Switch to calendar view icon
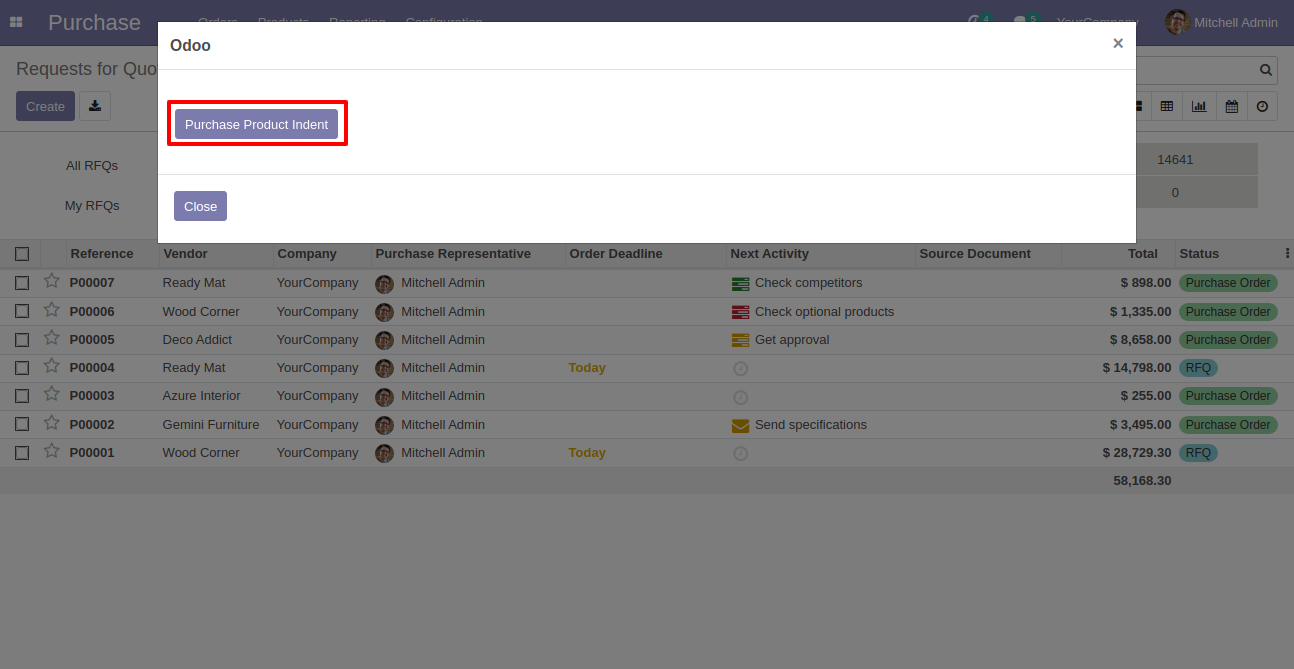This screenshot has width=1294, height=669. [x=1232, y=106]
